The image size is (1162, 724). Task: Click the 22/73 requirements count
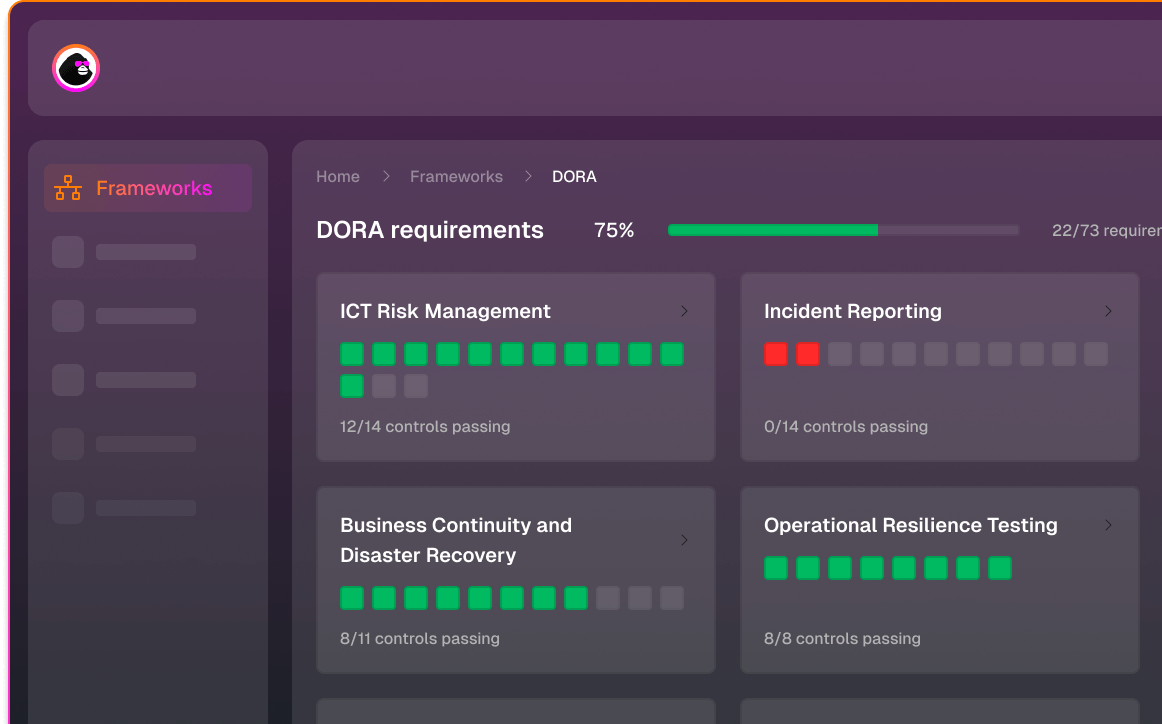pyautogui.click(x=1106, y=230)
